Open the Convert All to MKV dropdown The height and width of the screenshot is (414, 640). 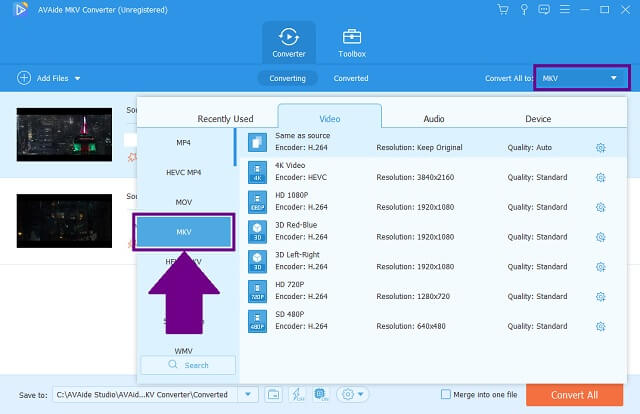pos(582,78)
